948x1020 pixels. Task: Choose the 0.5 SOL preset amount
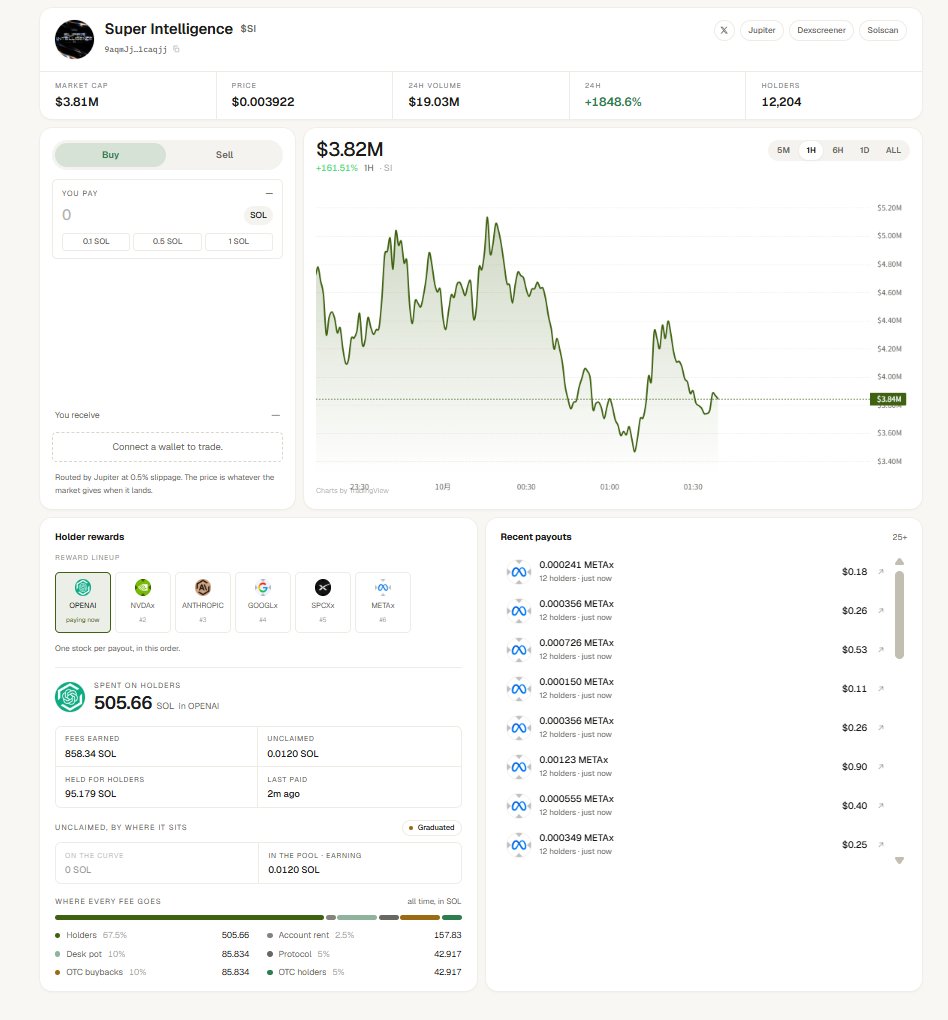[167, 241]
